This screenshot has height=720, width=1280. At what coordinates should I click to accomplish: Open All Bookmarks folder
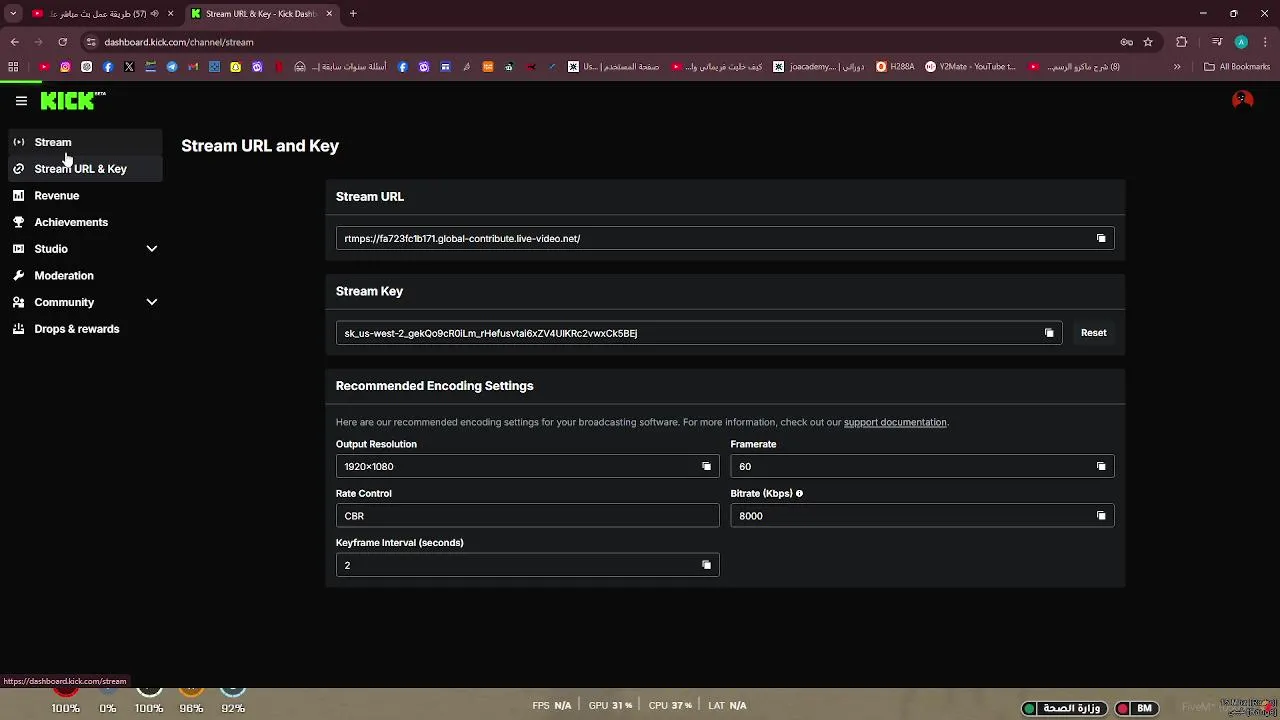pos(1237,67)
